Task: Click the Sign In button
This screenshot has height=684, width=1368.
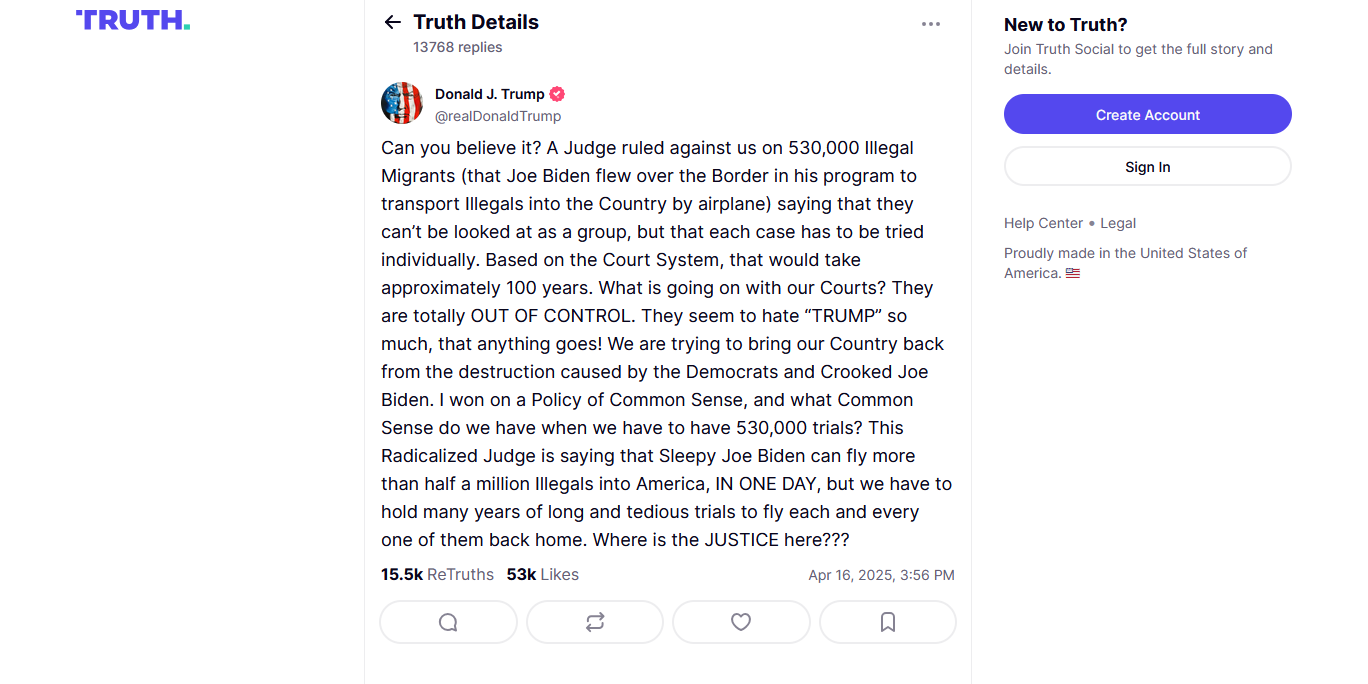Action: point(1147,167)
